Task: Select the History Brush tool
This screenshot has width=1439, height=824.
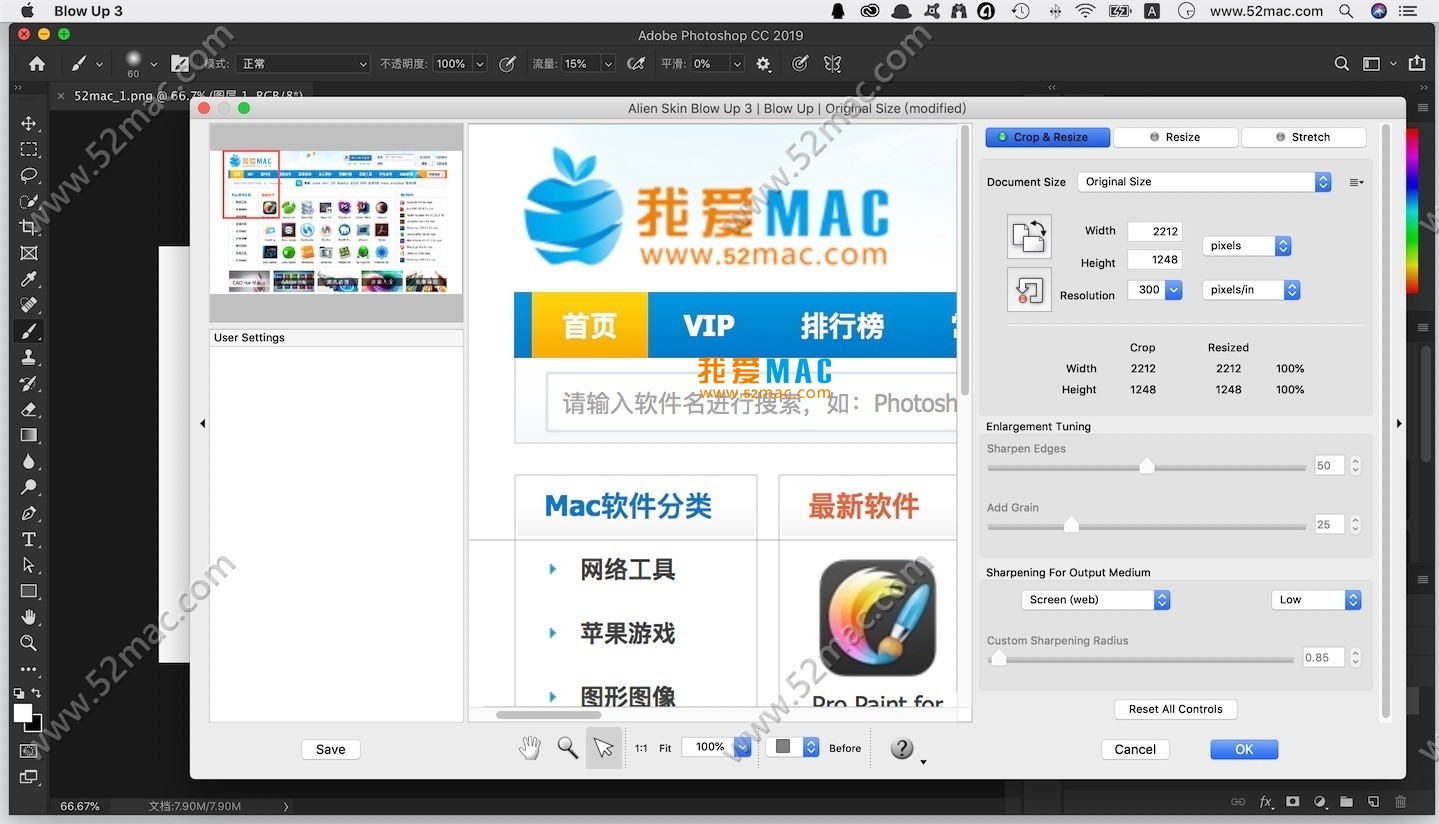Action: pos(29,383)
